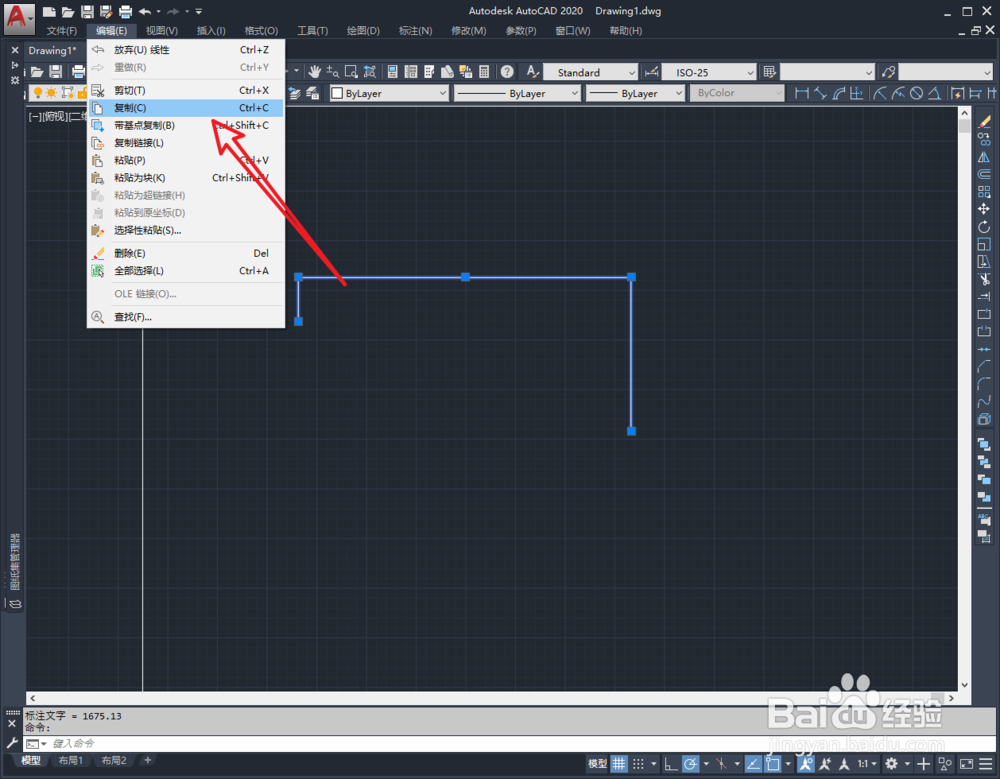
Task: Toggle polar tracking in status bar
Action: [x=690, y=764]
